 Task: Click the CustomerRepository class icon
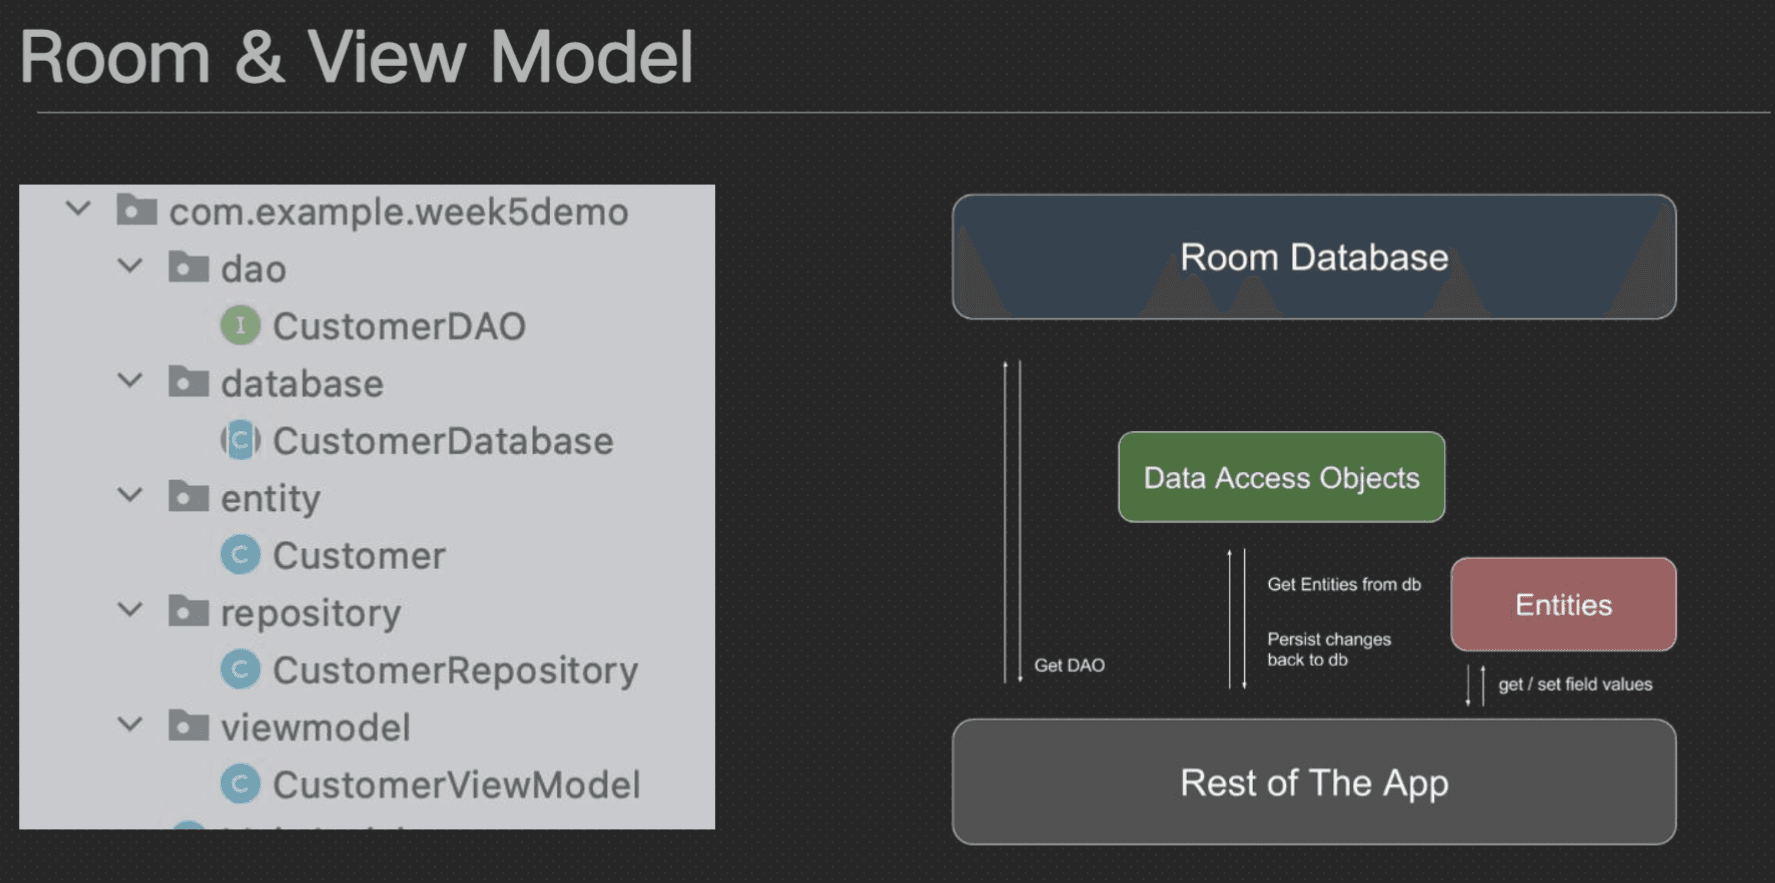(x=240, y=670)
